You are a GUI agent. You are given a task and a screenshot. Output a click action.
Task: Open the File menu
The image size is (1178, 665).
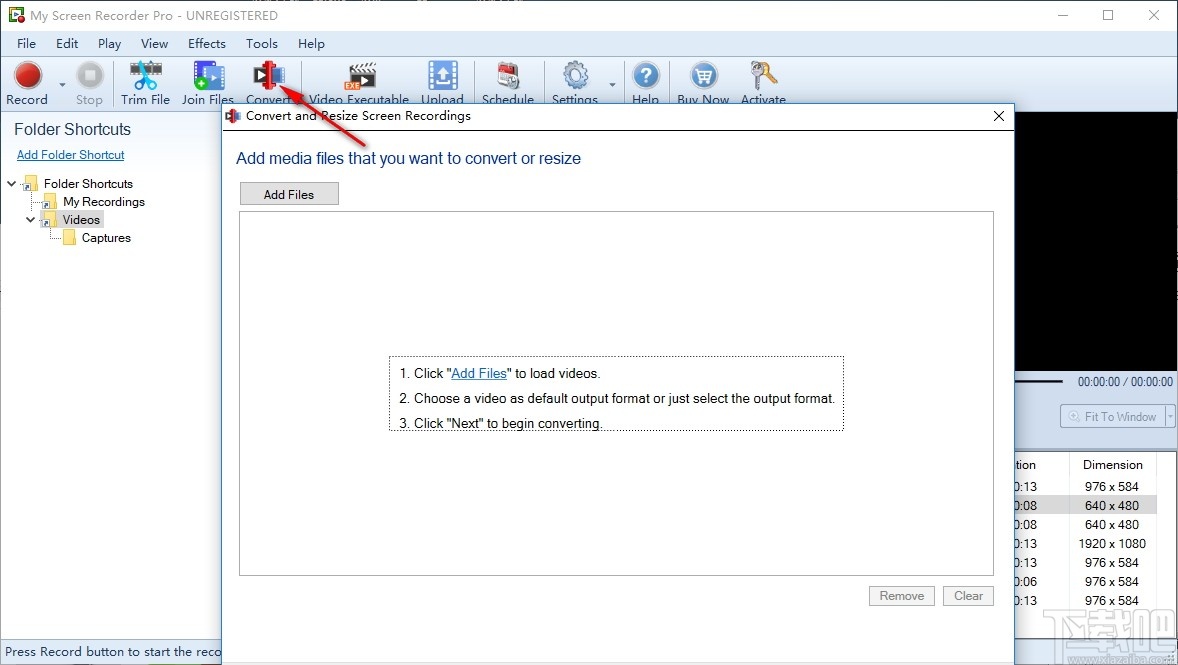point(26,44)
